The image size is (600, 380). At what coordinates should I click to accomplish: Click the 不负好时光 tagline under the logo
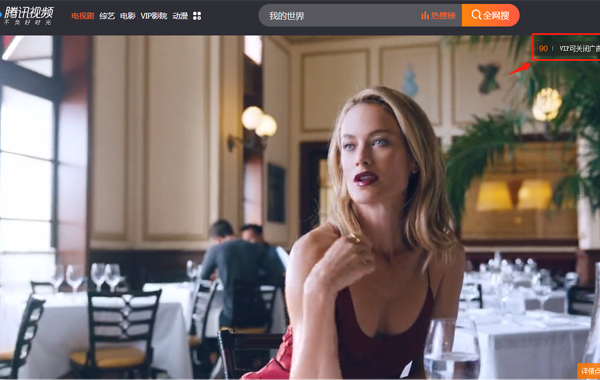[28, 23]
